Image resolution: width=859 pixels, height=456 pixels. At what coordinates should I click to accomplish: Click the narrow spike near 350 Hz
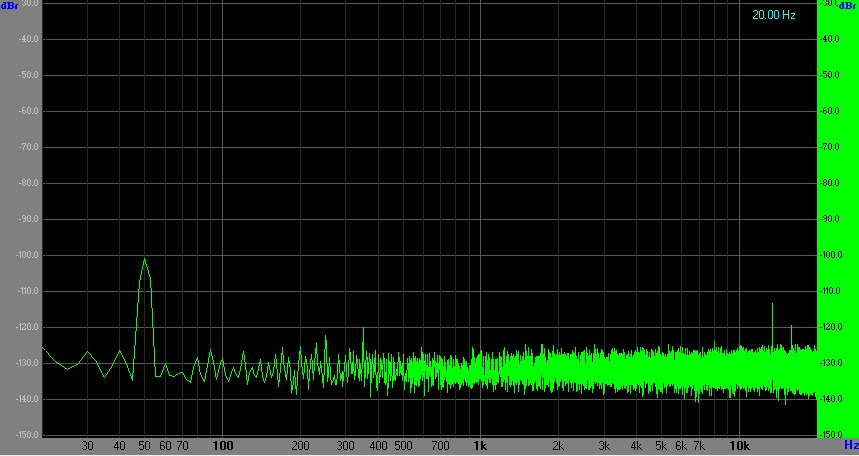click(362, 330)
